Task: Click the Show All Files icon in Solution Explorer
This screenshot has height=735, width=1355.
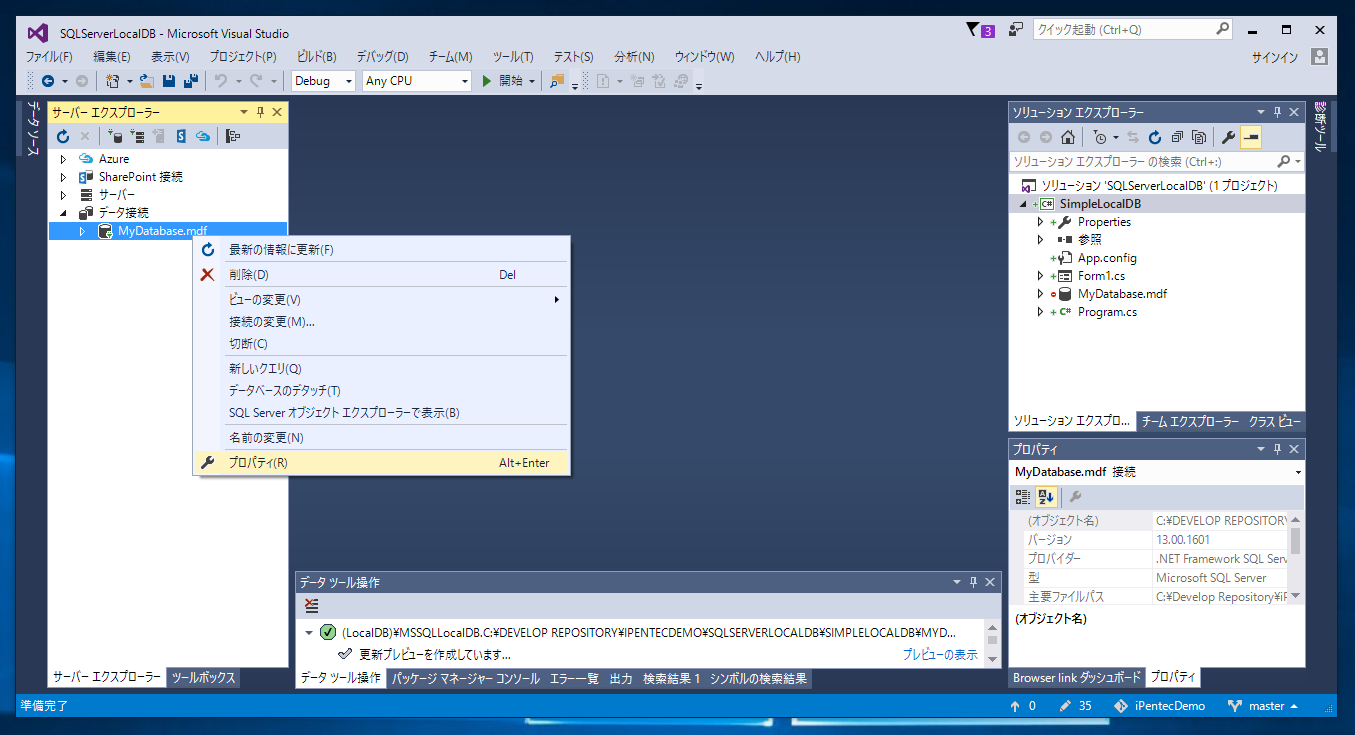Action: tap(1199, 137)
